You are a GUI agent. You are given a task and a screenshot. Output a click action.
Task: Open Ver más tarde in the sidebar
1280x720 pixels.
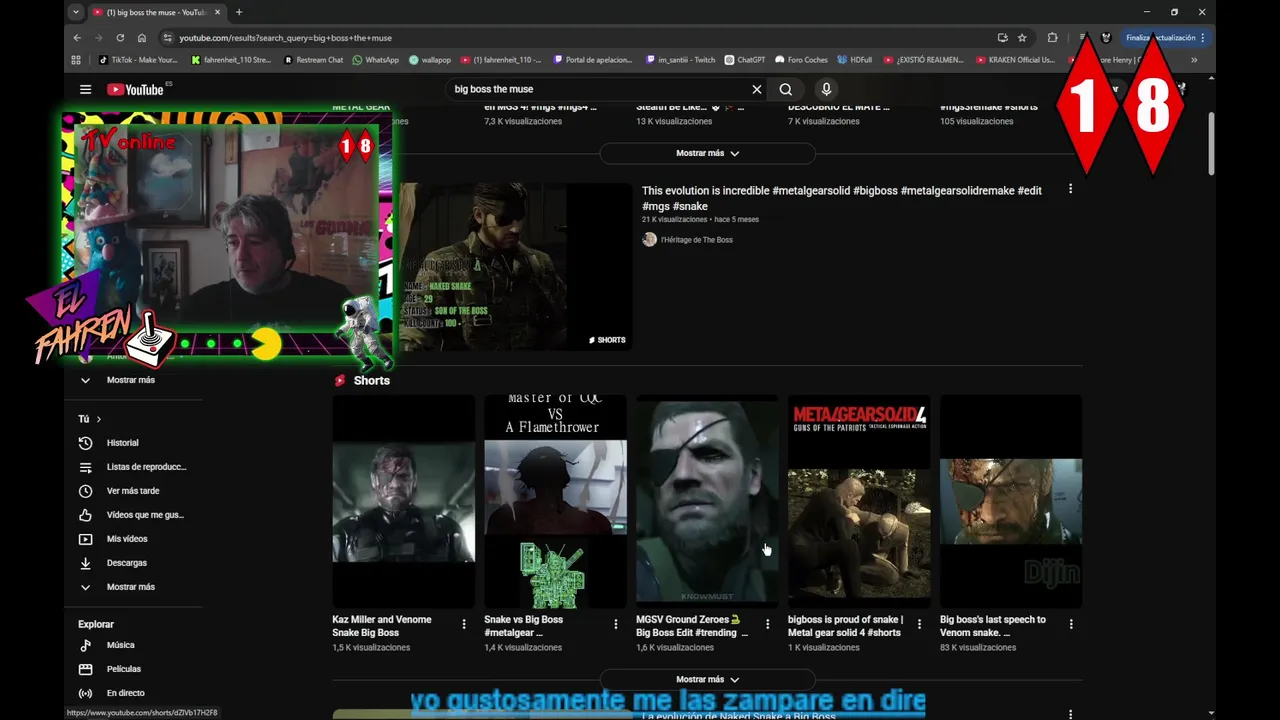point(132,491)
